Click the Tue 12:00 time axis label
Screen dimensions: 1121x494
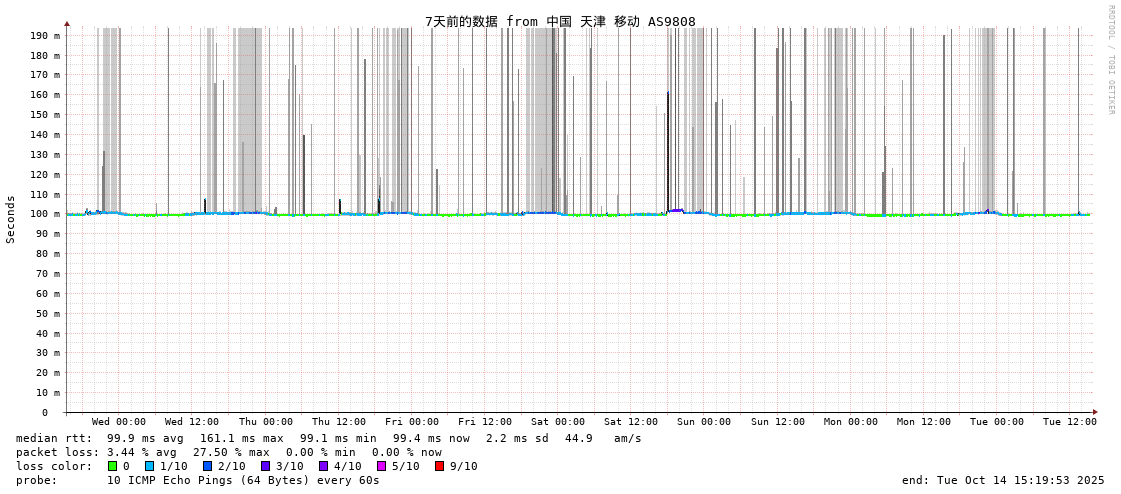click(x=1069, y=422)
